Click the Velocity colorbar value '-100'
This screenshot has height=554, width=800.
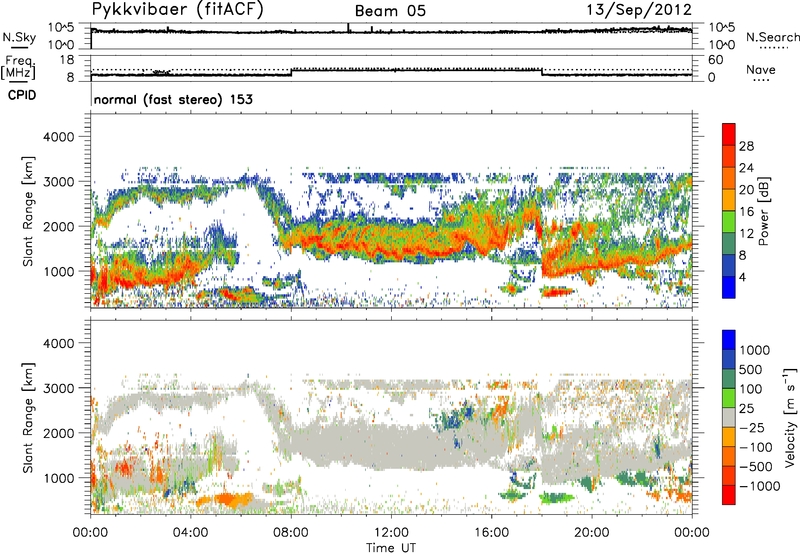pos(756,447)
